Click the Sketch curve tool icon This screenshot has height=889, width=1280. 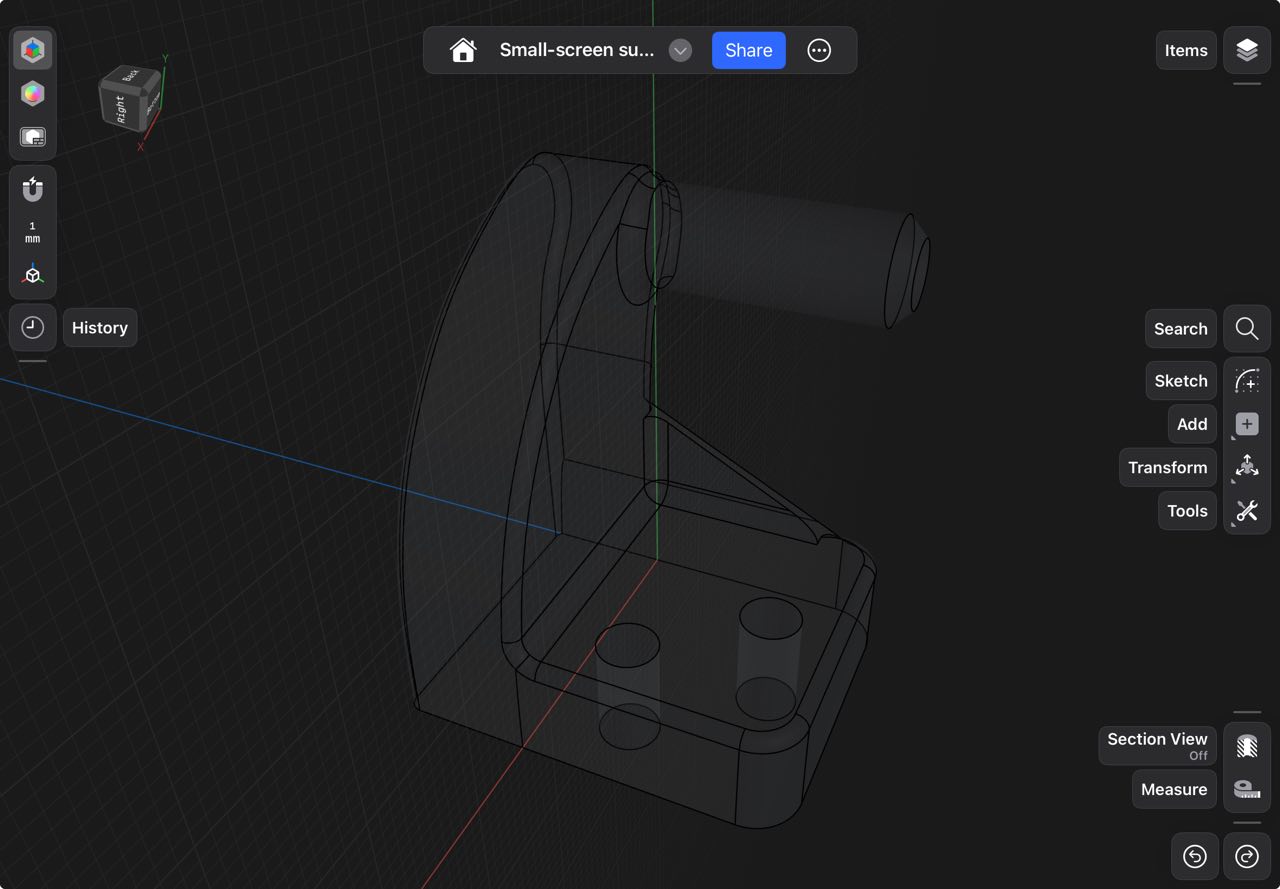1246,381
